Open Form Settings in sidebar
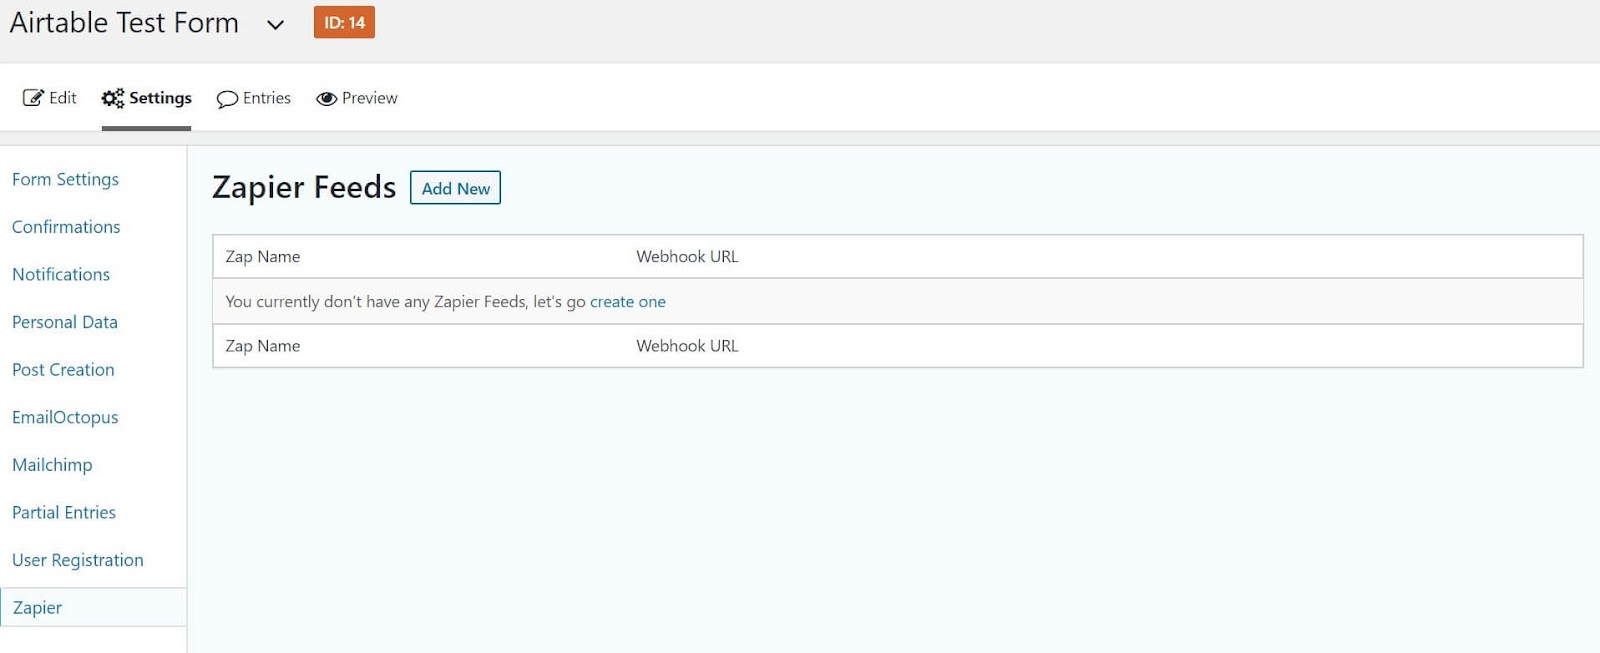Image resolution: width=1600 pixels, height=653 pixels. (x=65, y=179)
